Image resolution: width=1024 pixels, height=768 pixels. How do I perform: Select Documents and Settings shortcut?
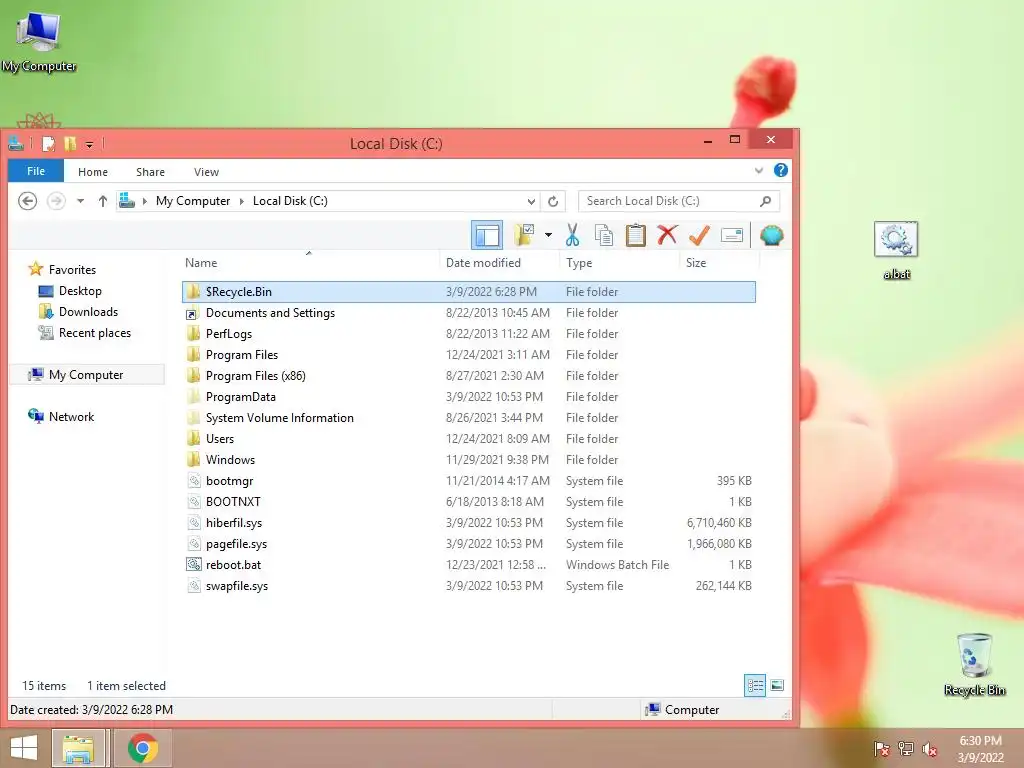coord(468,313)
